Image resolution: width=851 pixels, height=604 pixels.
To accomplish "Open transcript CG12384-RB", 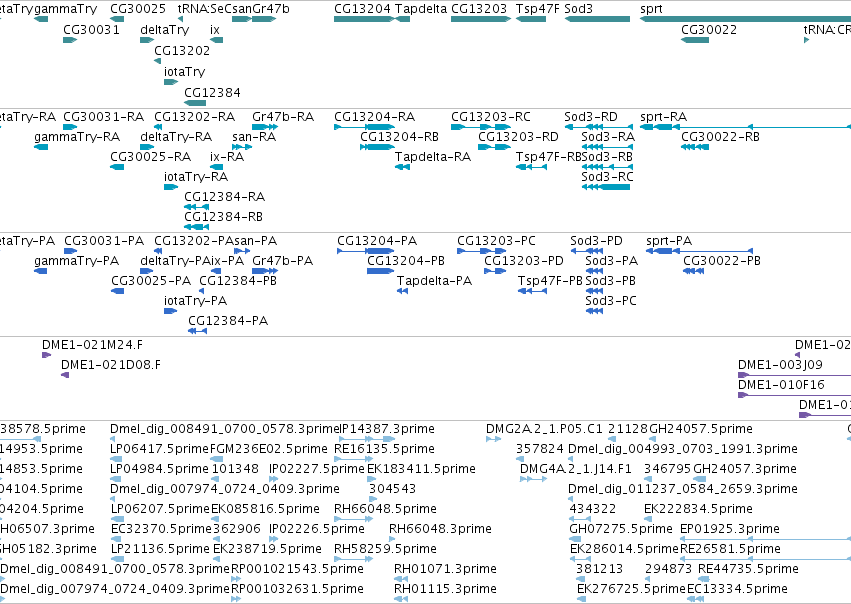I will click(x=223, y=217).
